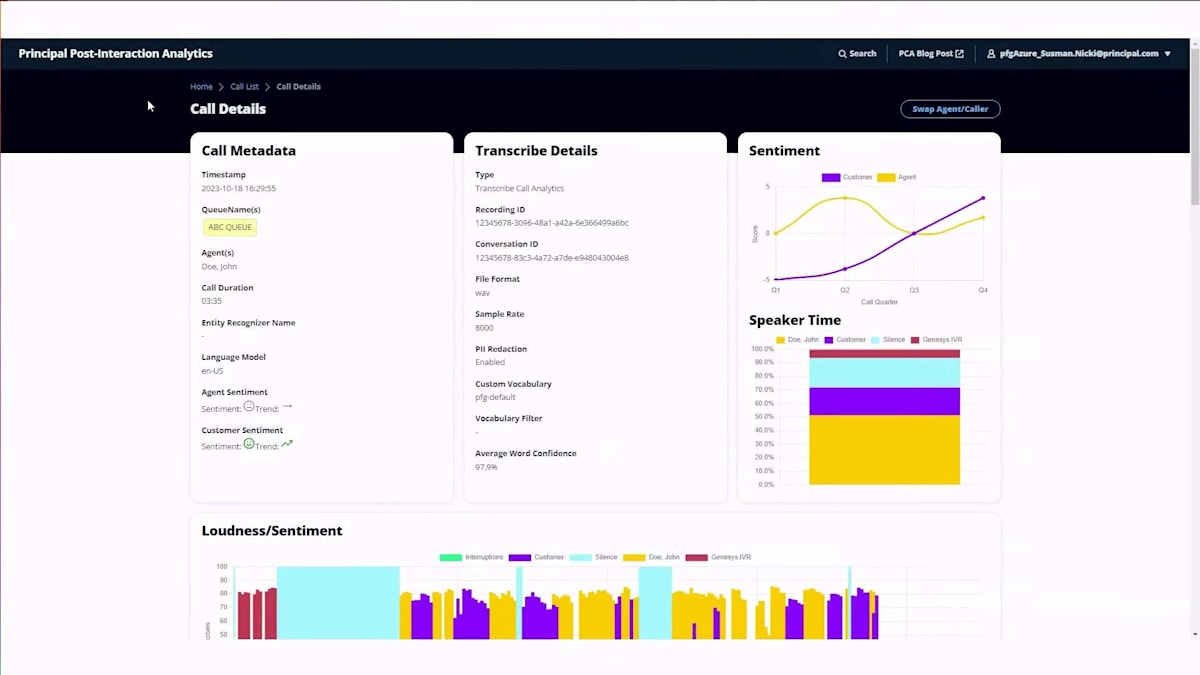Select the language model value en-US
1200x675 pixels.
pos(212,371)
